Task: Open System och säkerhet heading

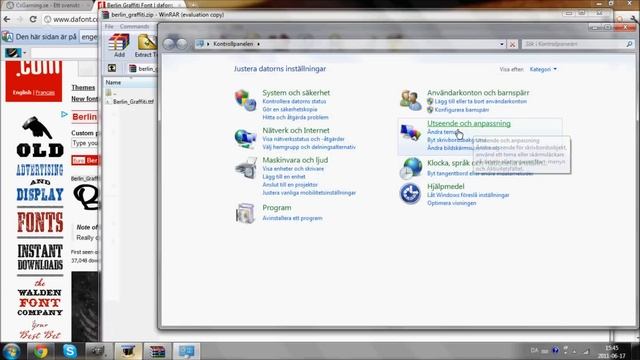Action: pos(296,93)
